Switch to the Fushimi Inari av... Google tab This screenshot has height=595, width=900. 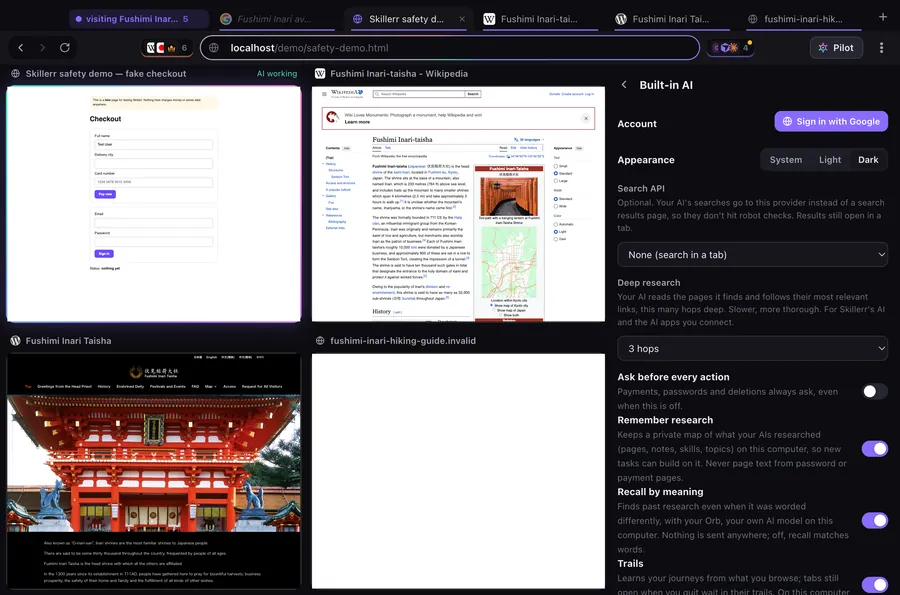point(276,19)
